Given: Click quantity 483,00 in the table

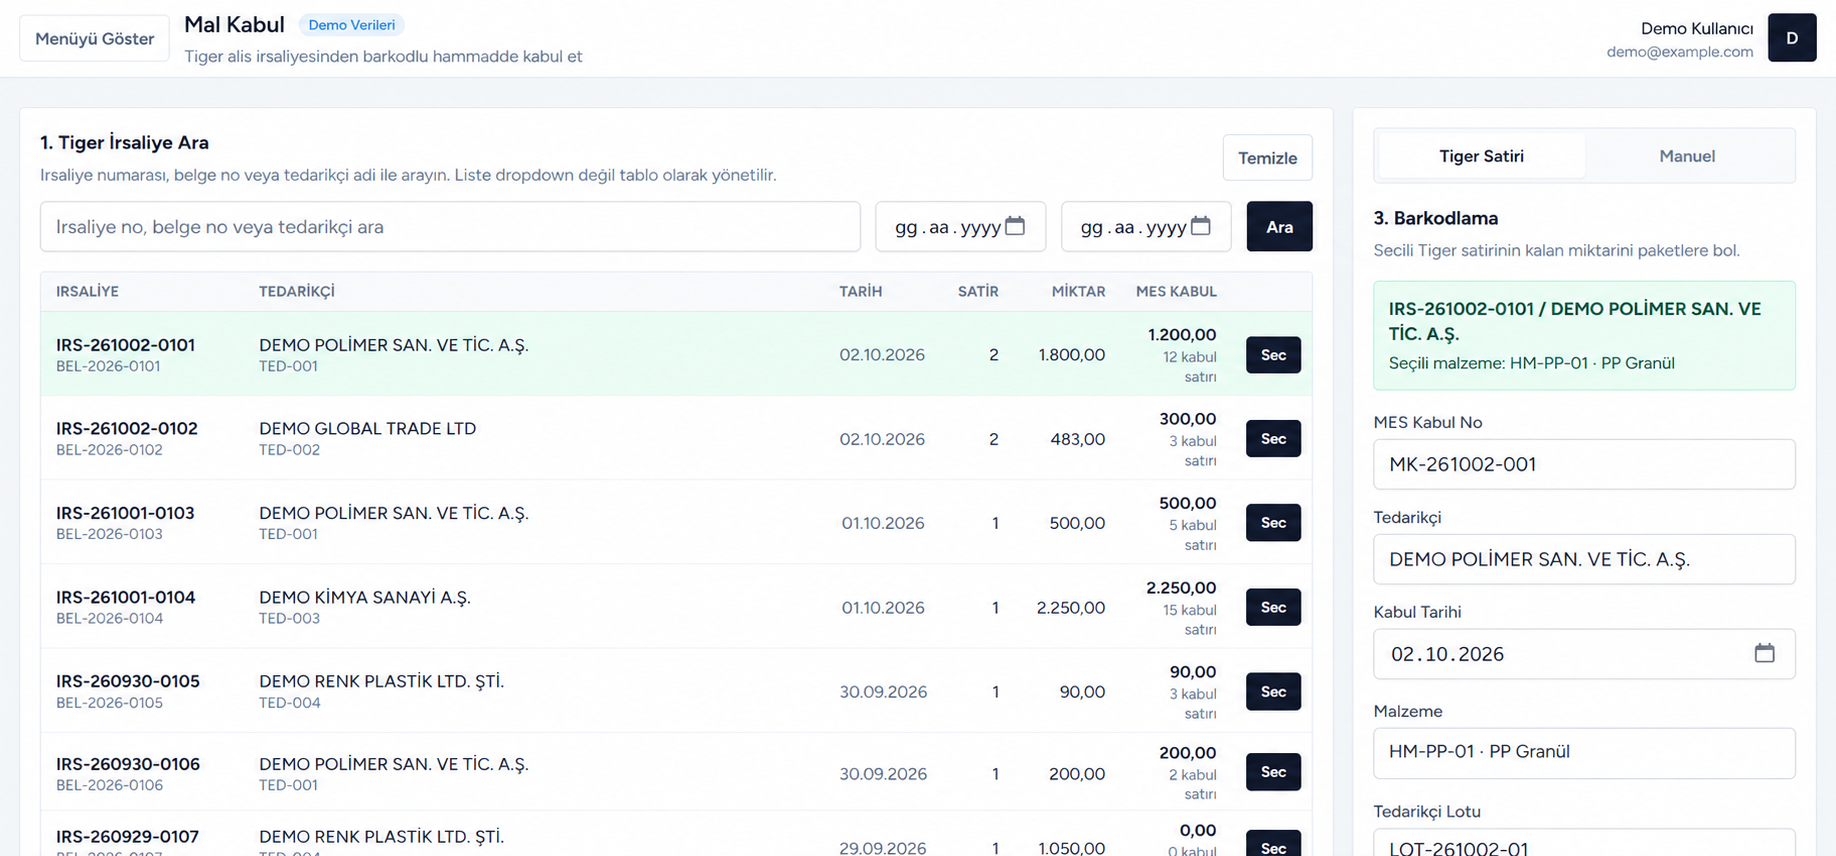Looking at the screenshot, I should coord(1078,439).
